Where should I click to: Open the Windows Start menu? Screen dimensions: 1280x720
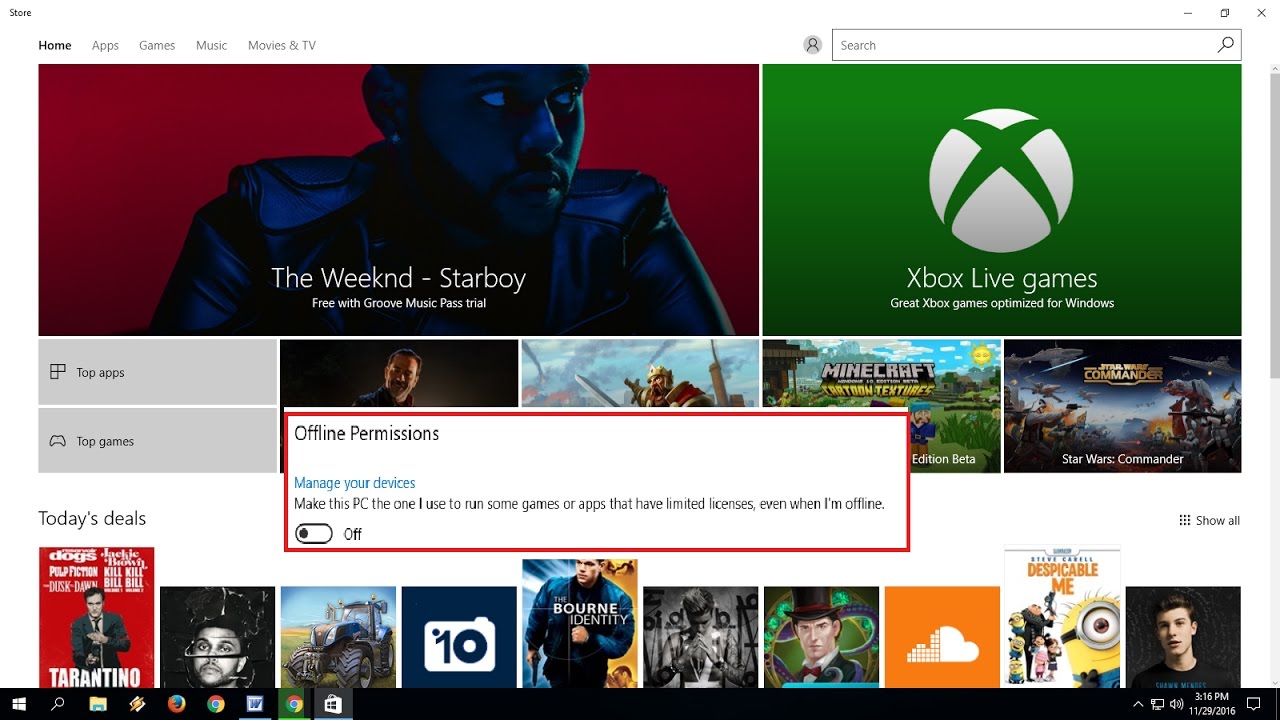pyautogui.click(x=19, y=704)
